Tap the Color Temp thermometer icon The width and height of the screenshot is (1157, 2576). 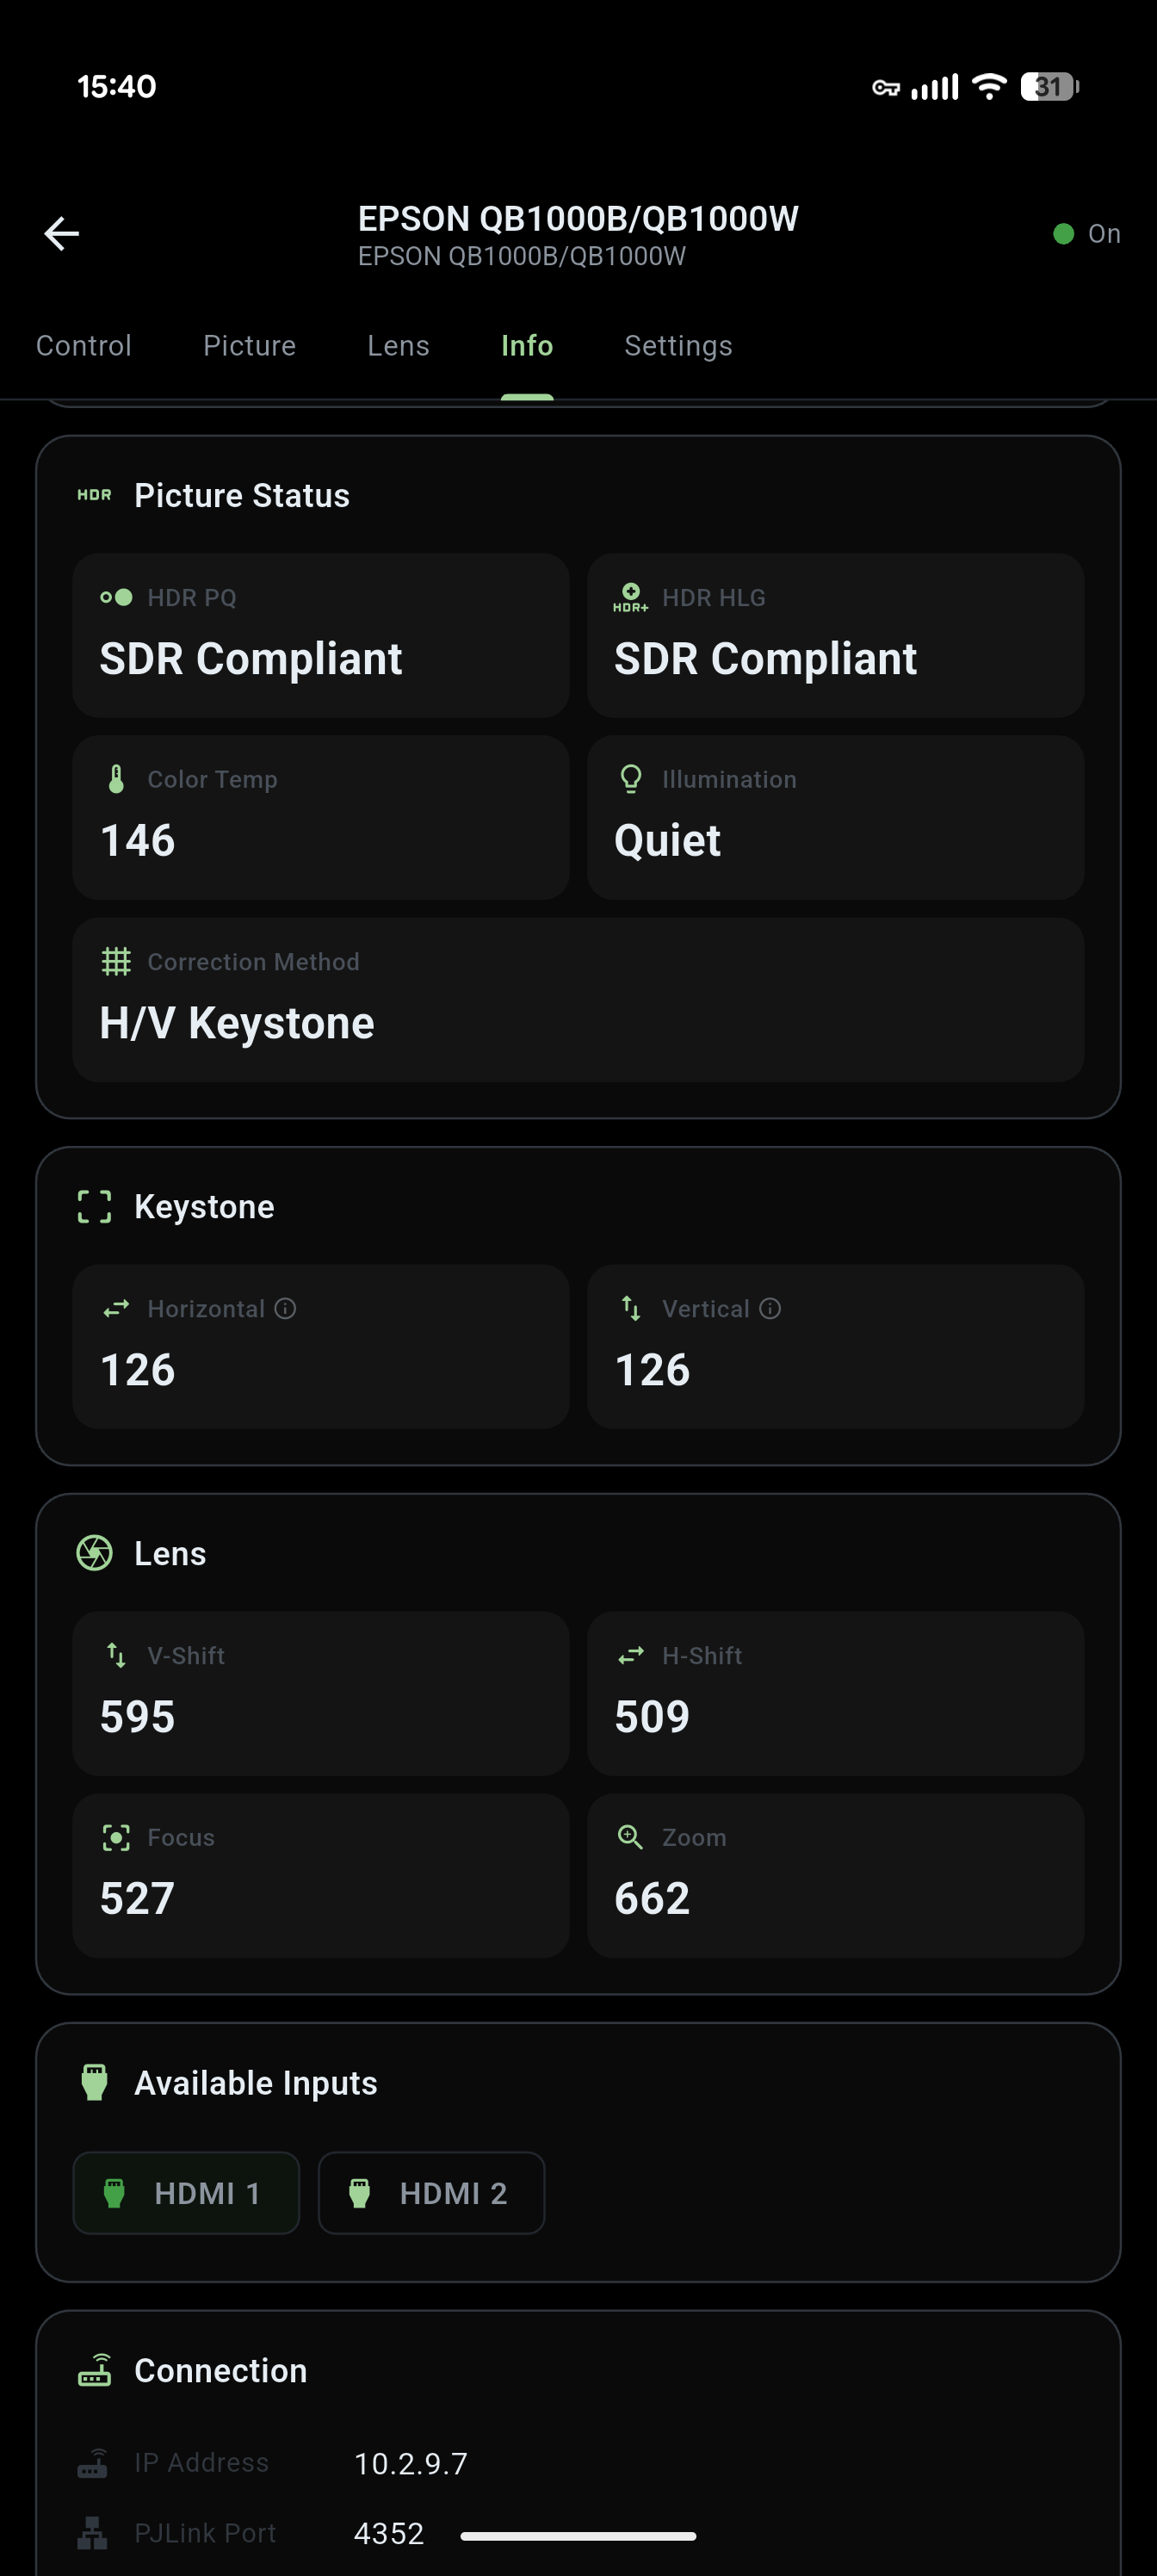click(x=116, y=779)
